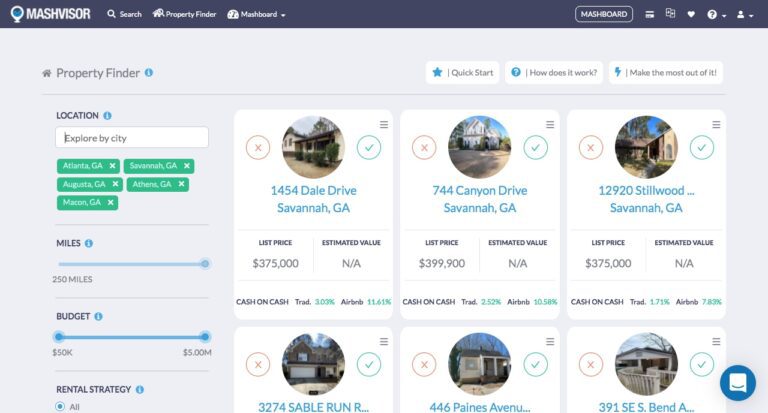Approve the 744 Canyon Drive property
The height and width of the screenshot is (413, 768).
536,147
